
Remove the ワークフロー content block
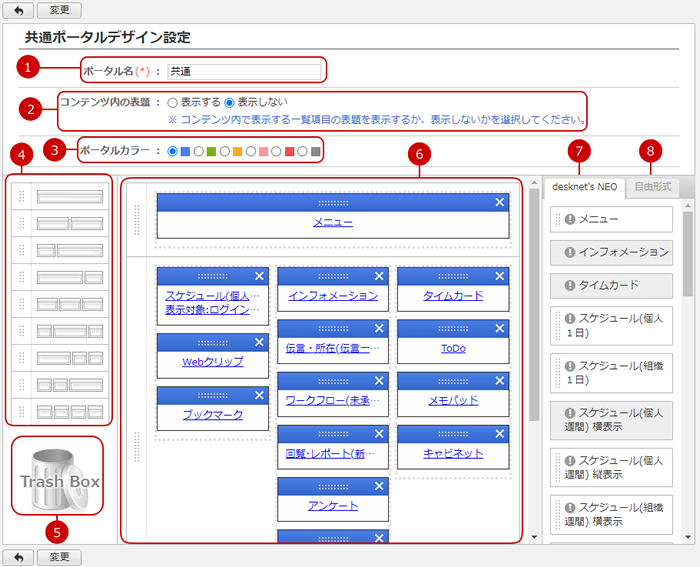click(379, 381)
